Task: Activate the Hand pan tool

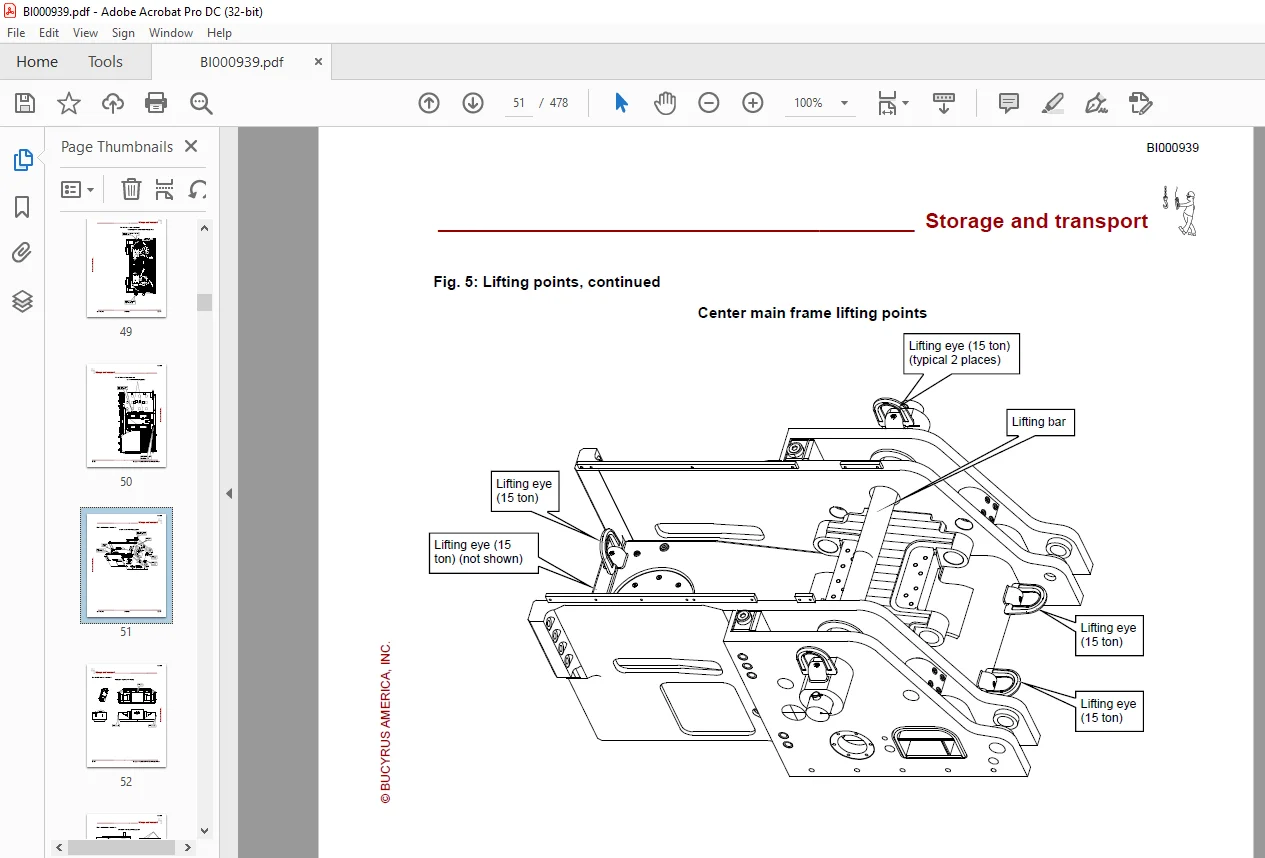Action: [x=665, y=103]
